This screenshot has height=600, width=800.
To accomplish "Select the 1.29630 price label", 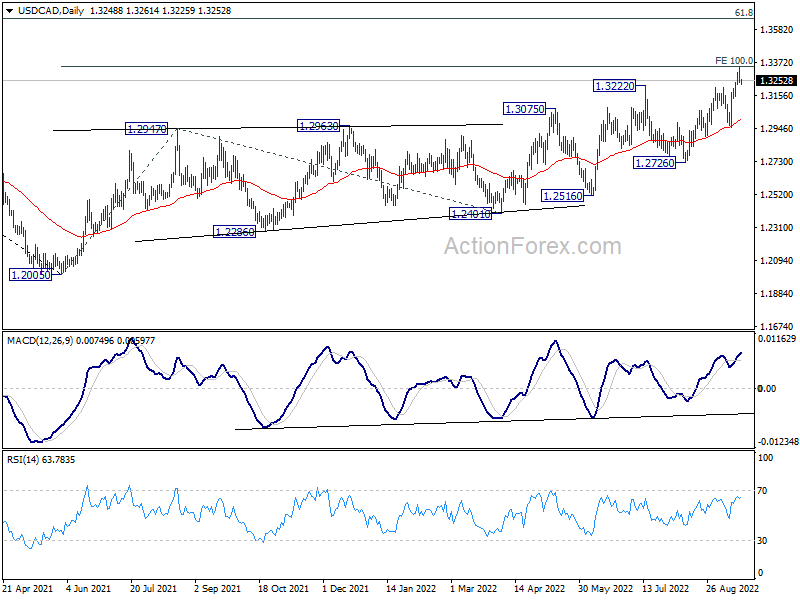I will (x=320, y=126).
